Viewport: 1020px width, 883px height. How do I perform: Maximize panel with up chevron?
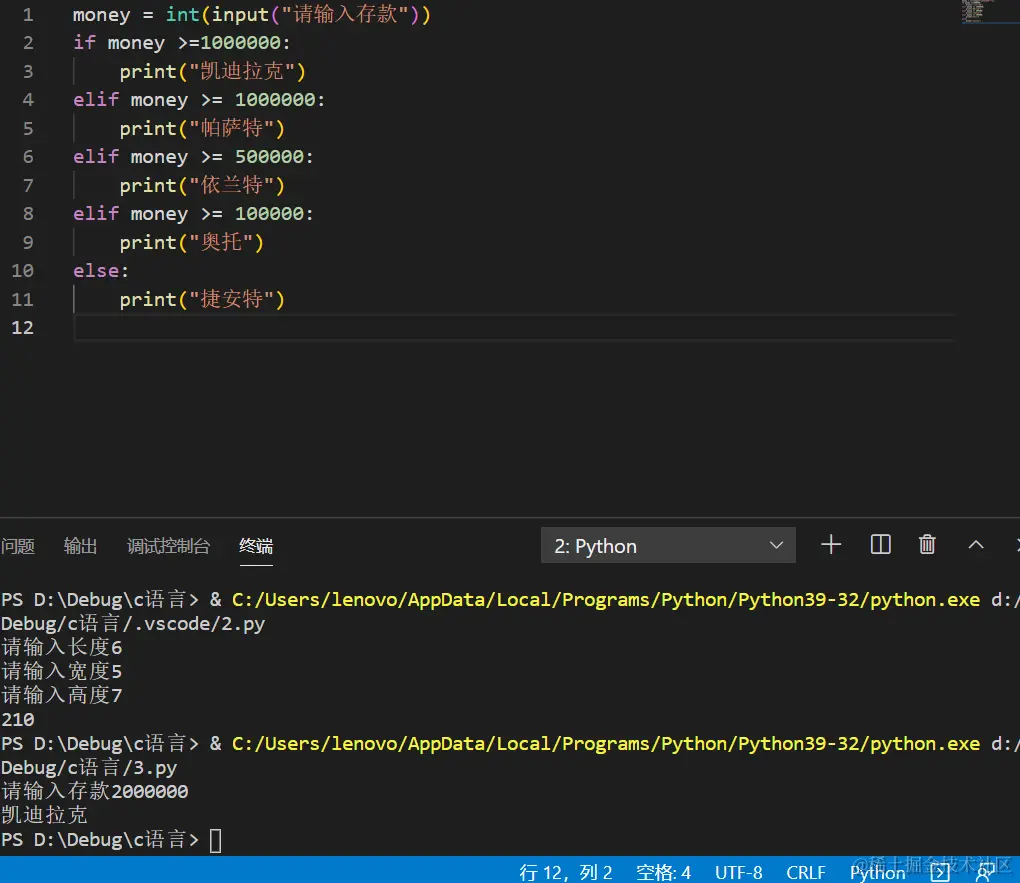point(976,545)
